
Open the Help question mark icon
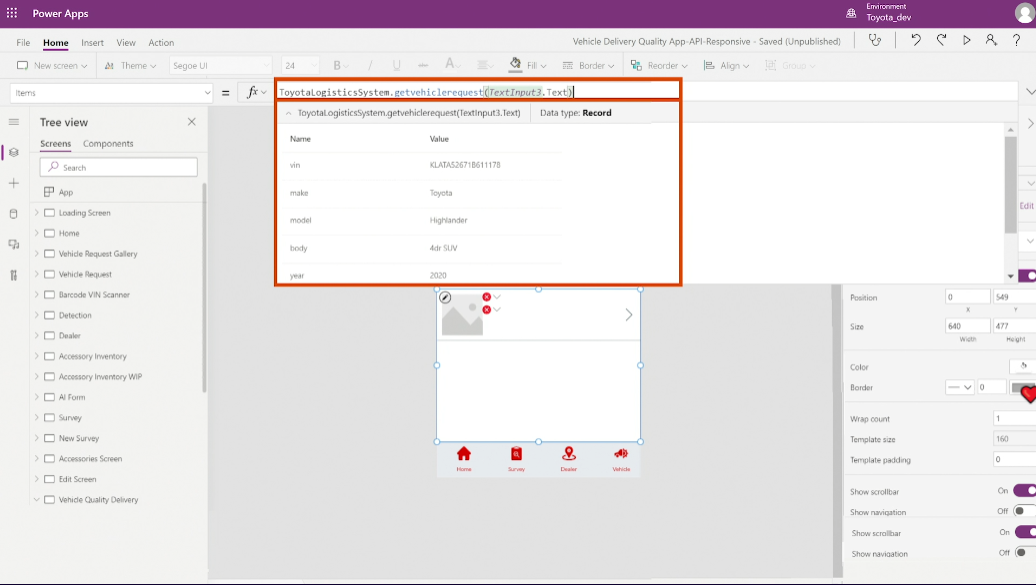click(x=1017, y=41)
